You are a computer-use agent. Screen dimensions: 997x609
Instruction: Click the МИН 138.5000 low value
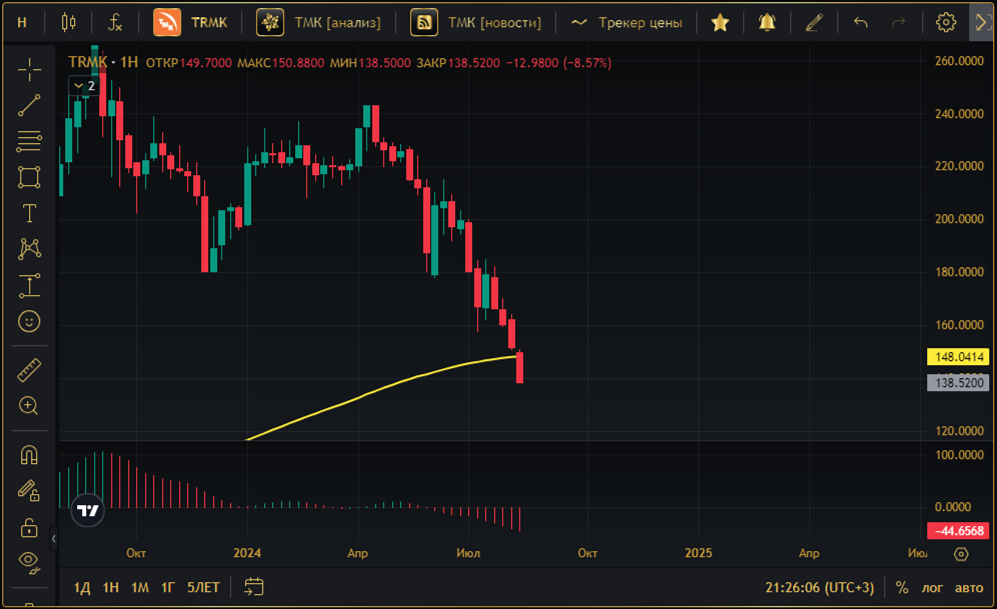coord(370,63)
